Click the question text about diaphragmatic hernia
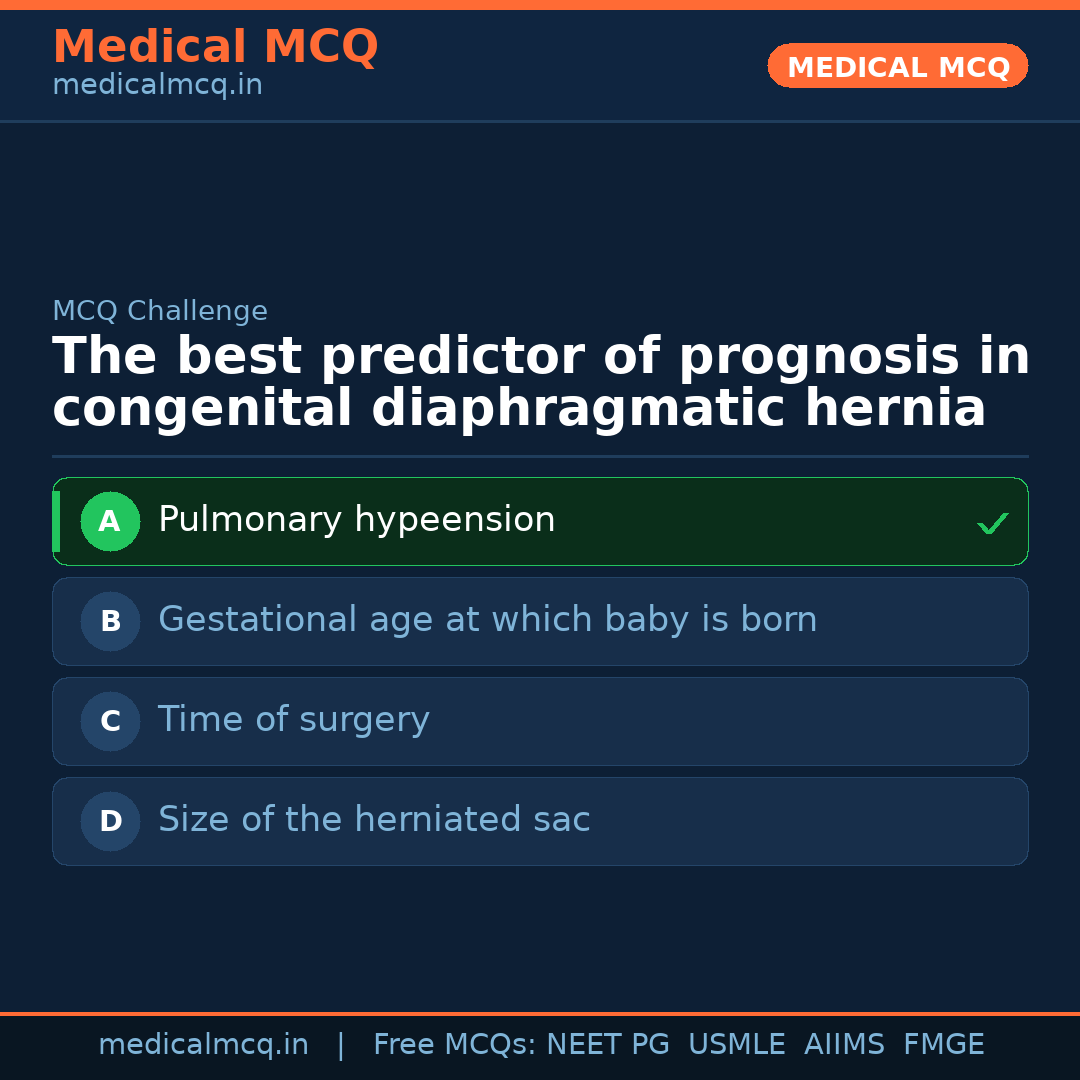Screen dimensions: 1080x1080 pos(540,383)
